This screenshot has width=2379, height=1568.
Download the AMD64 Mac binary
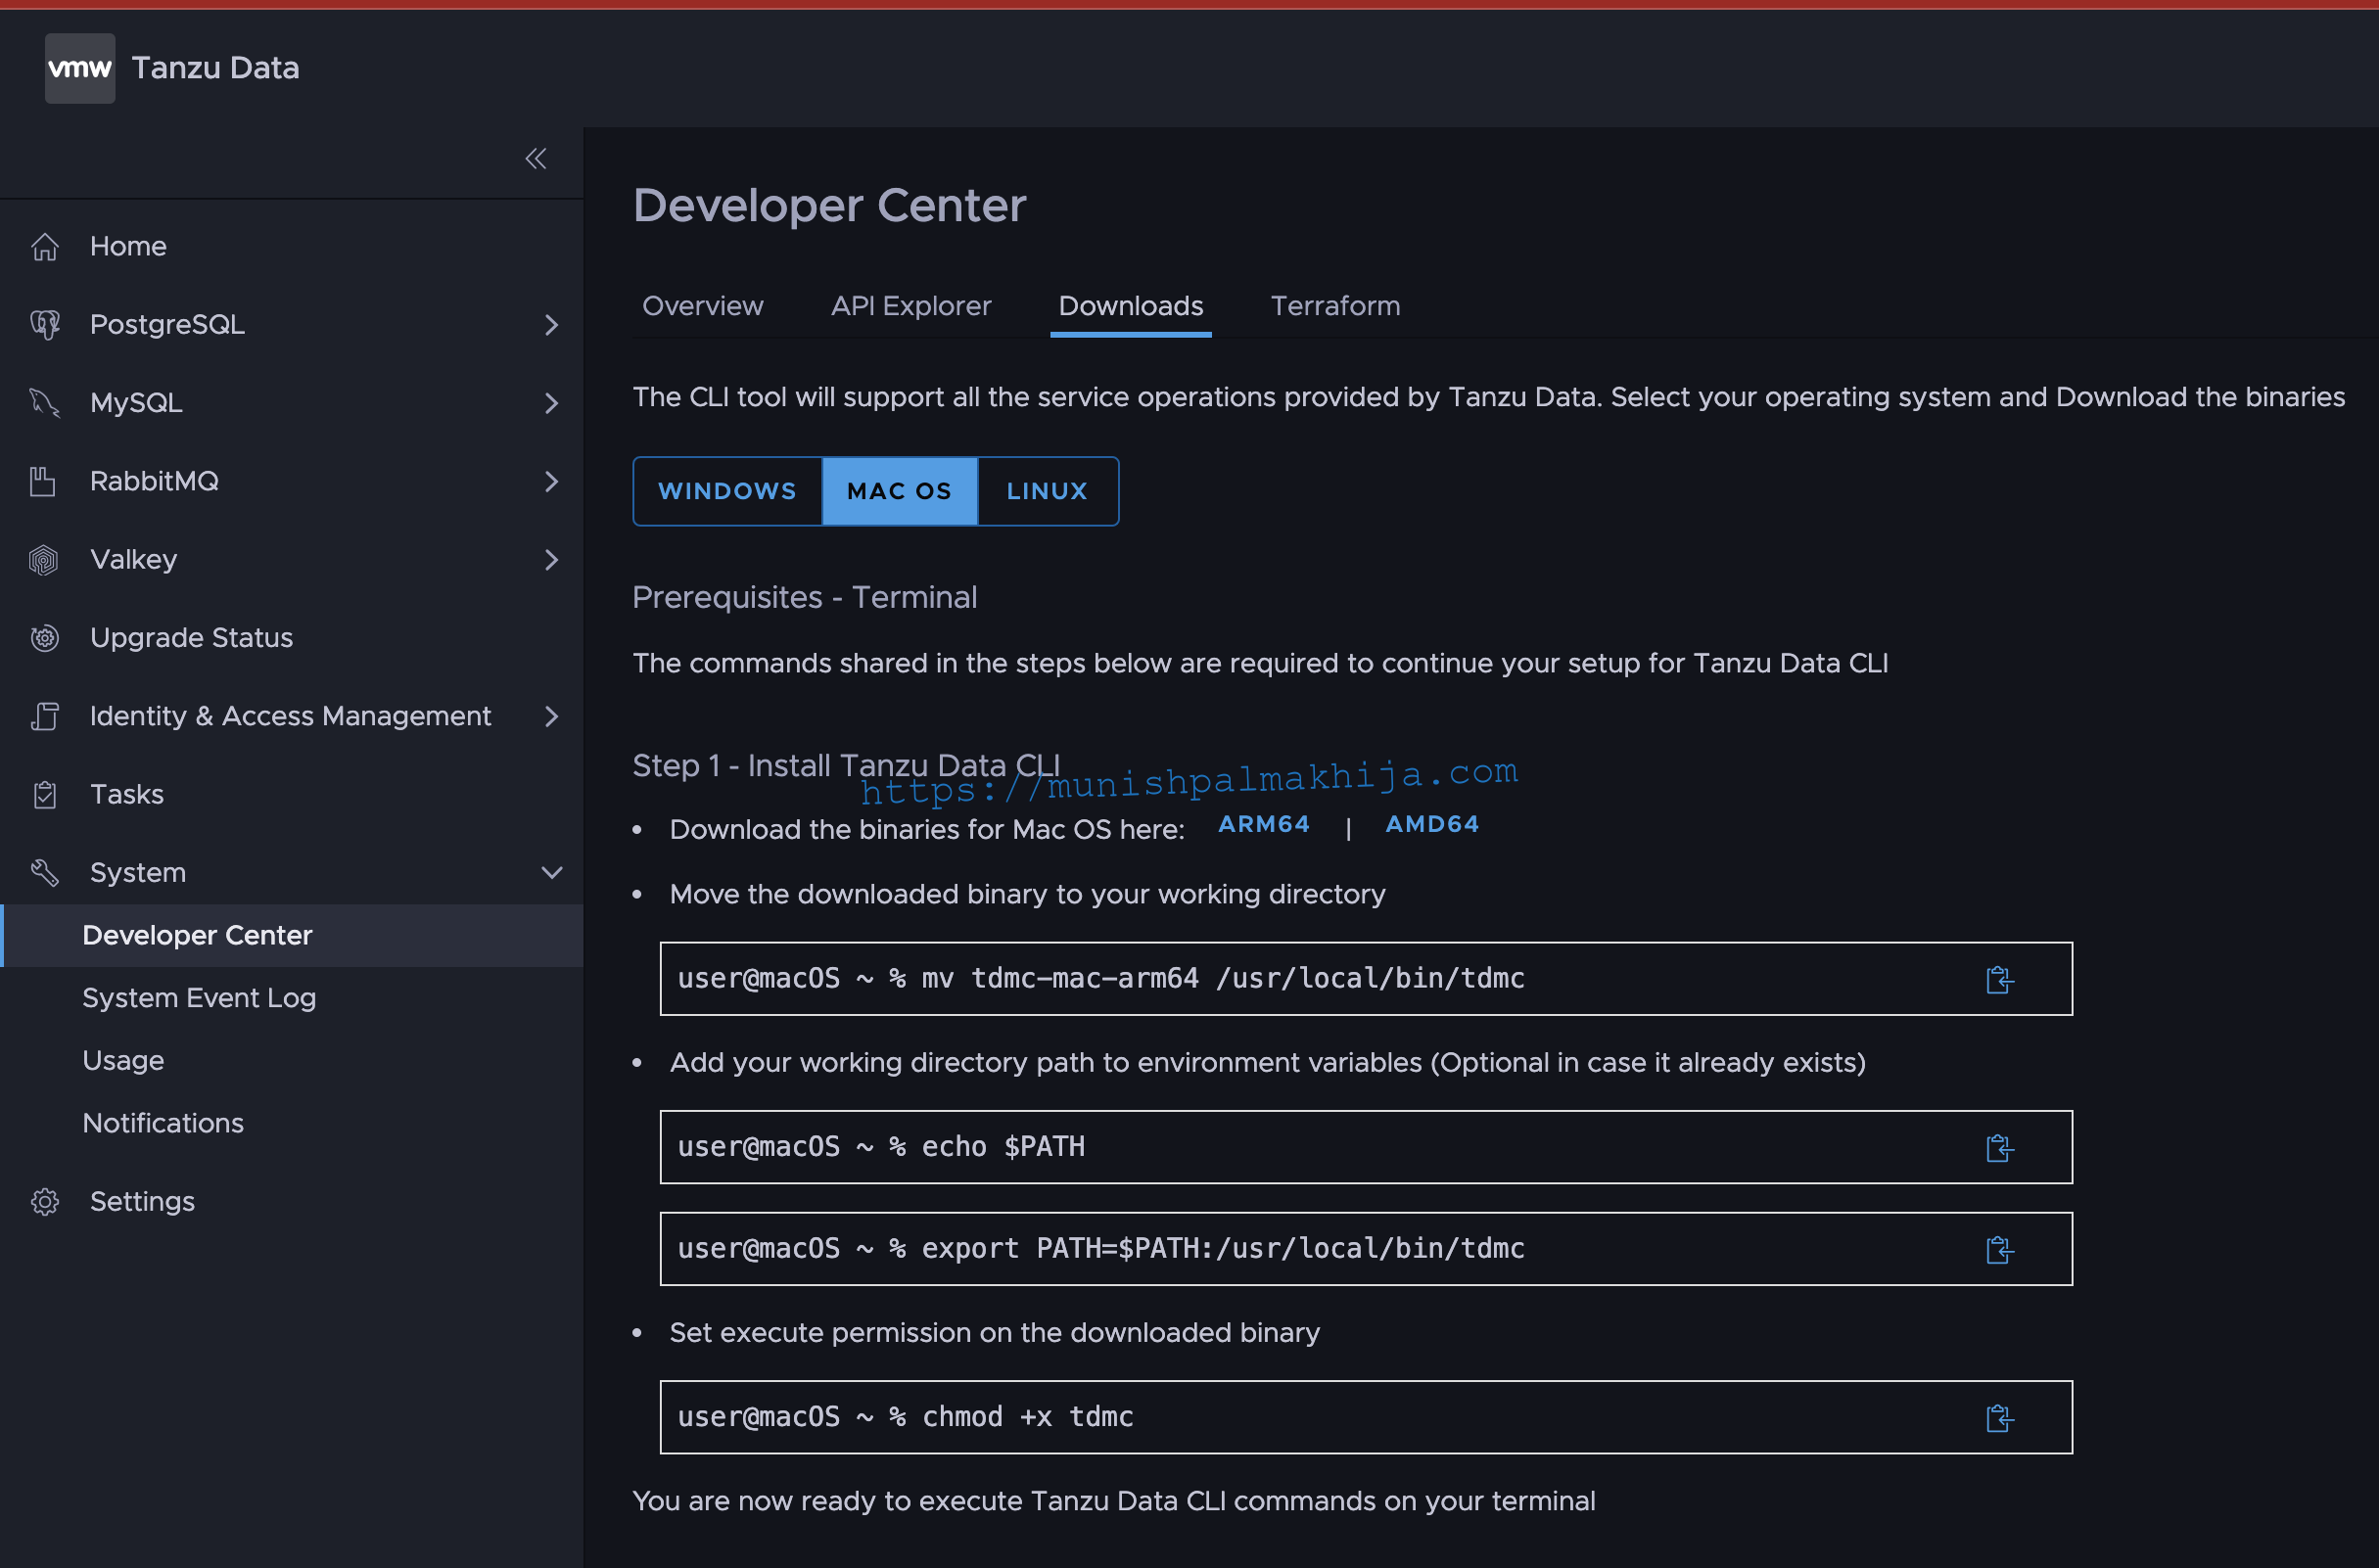tap(1432, 824)
